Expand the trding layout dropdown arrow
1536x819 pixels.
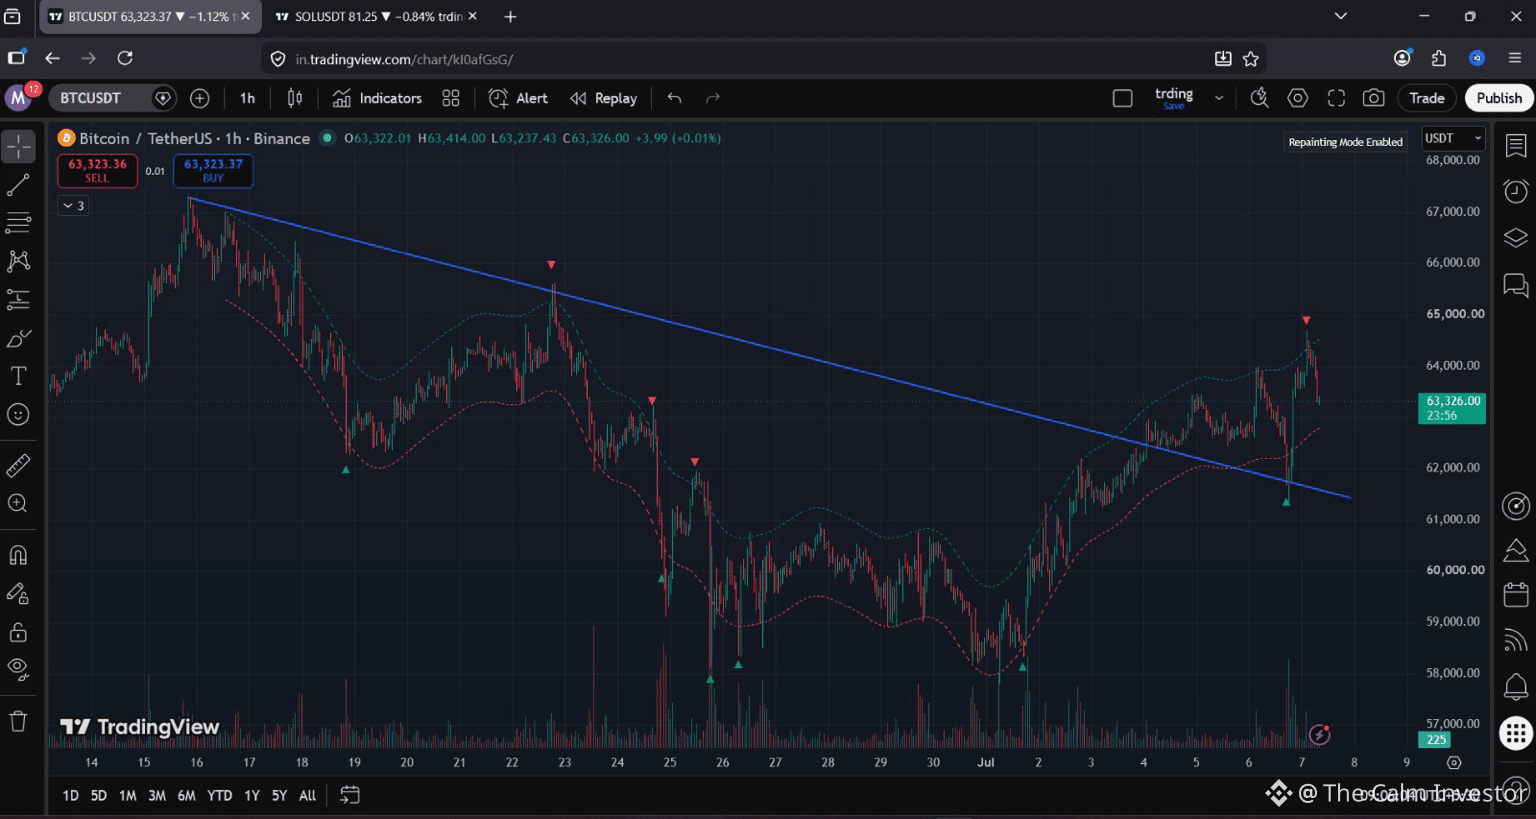1219,98
